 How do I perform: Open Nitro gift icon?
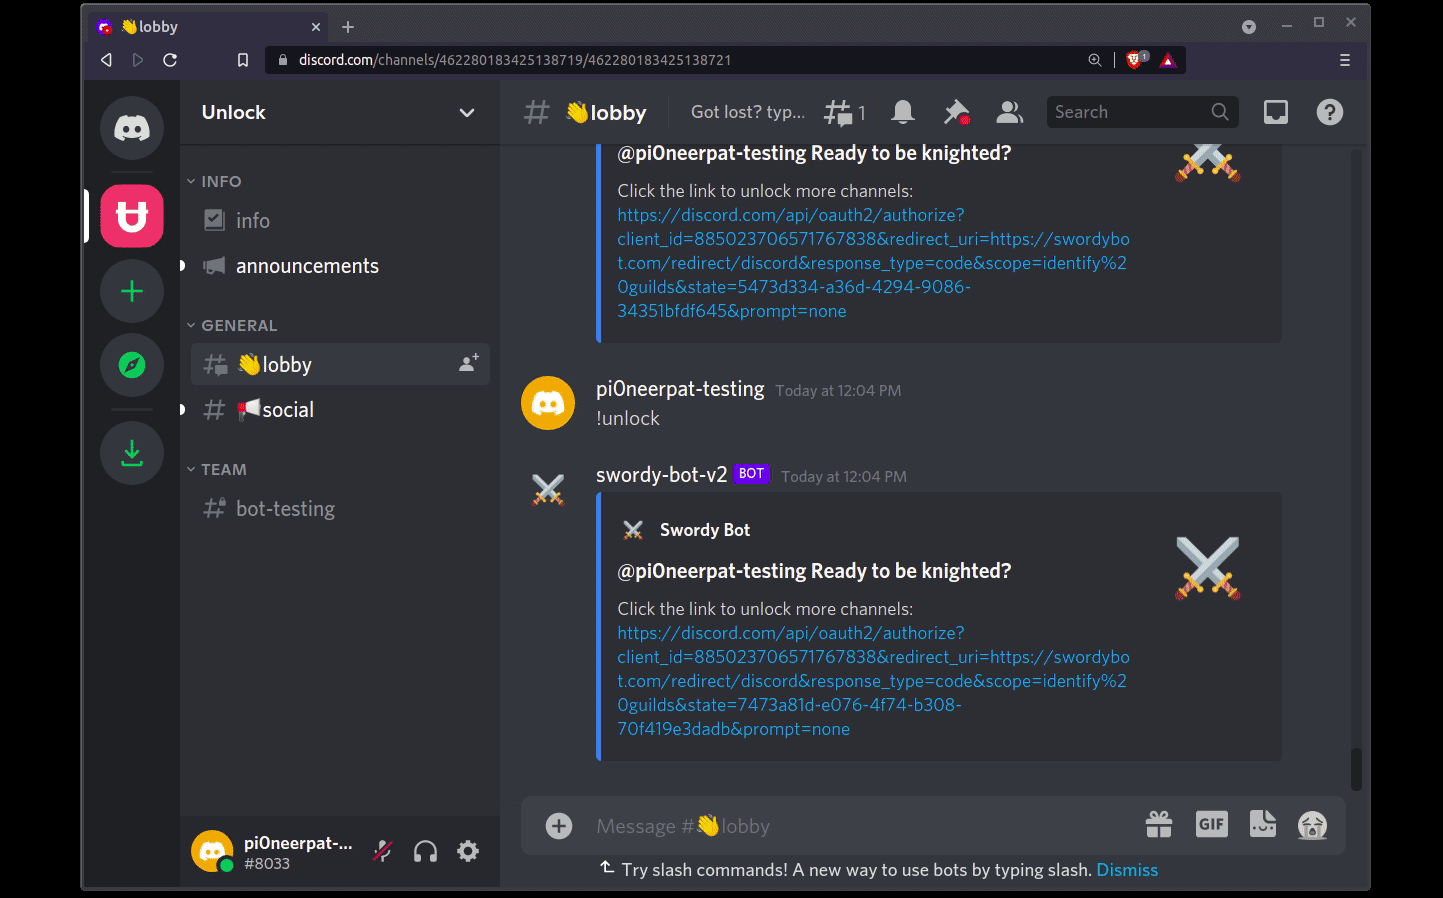[1159, 824]
